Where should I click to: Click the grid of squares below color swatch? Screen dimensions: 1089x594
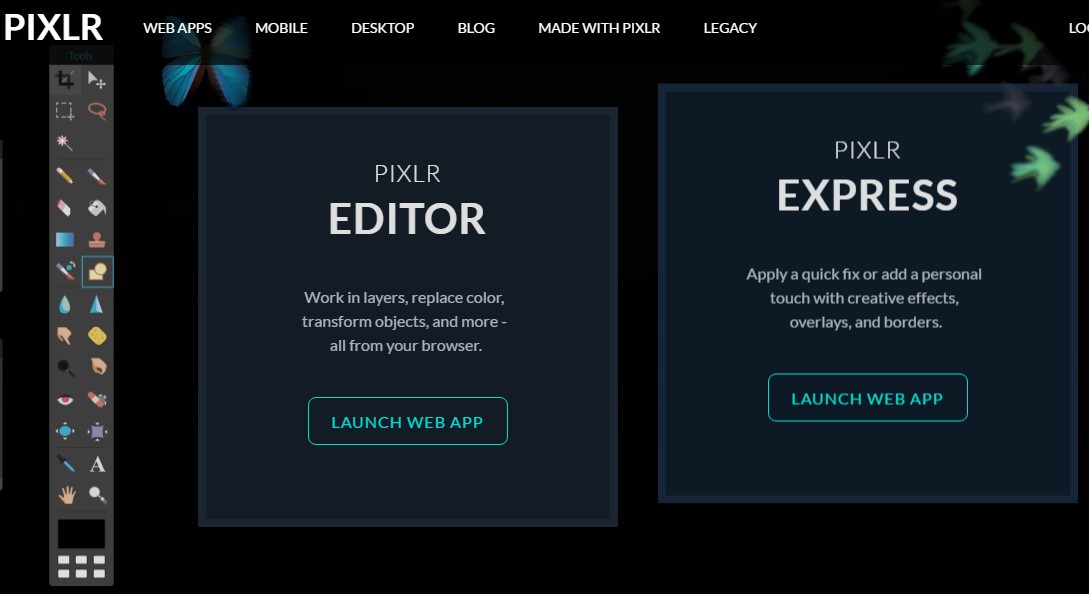click(x=81, y=566)
